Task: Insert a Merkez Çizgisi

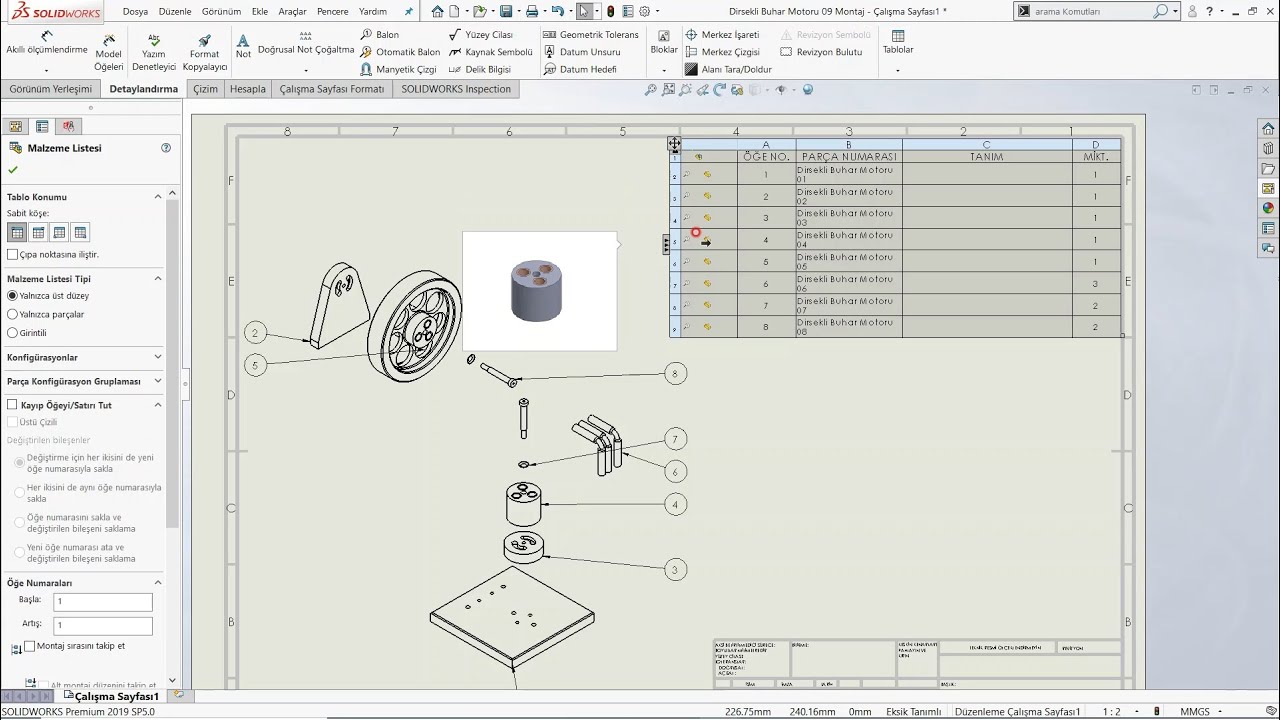Action: point(722,52)
